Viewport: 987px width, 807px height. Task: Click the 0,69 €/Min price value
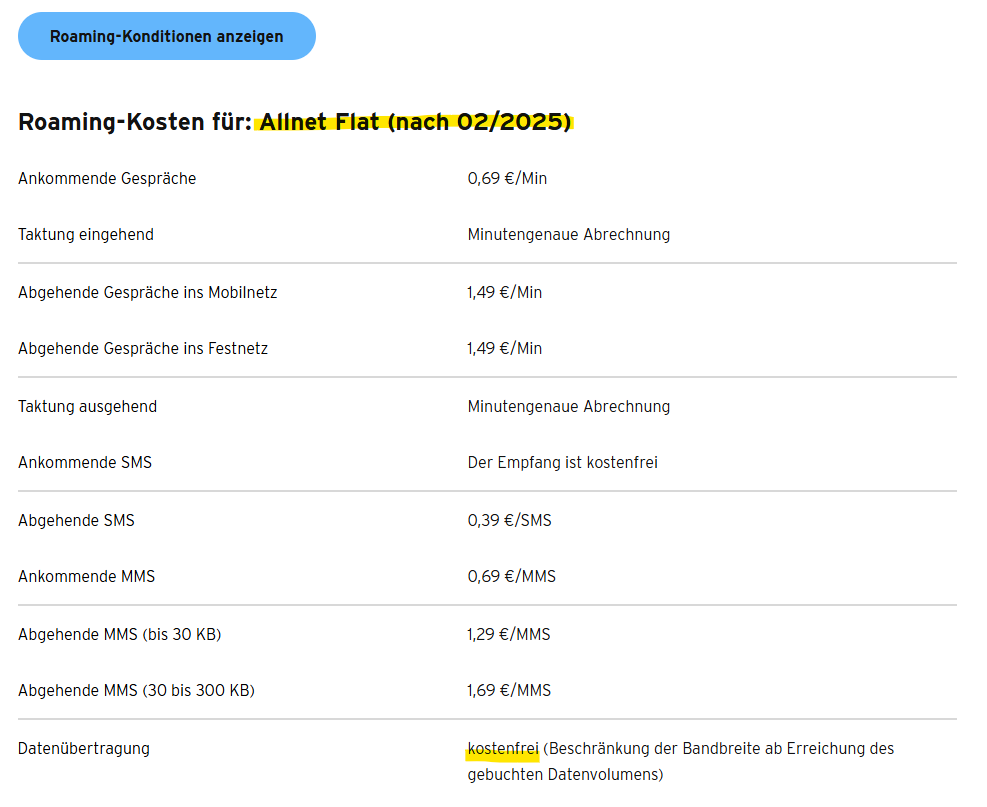point(507,179)
